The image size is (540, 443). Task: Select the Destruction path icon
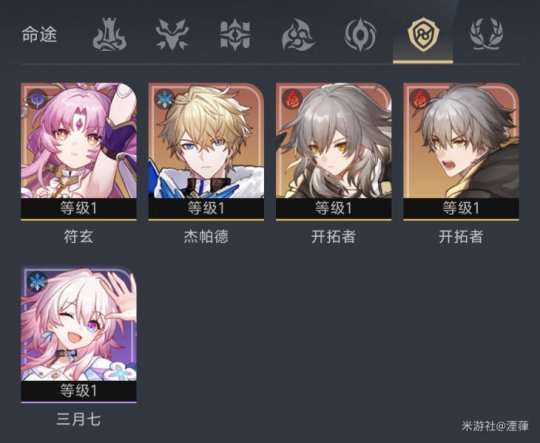pos(110,35)
